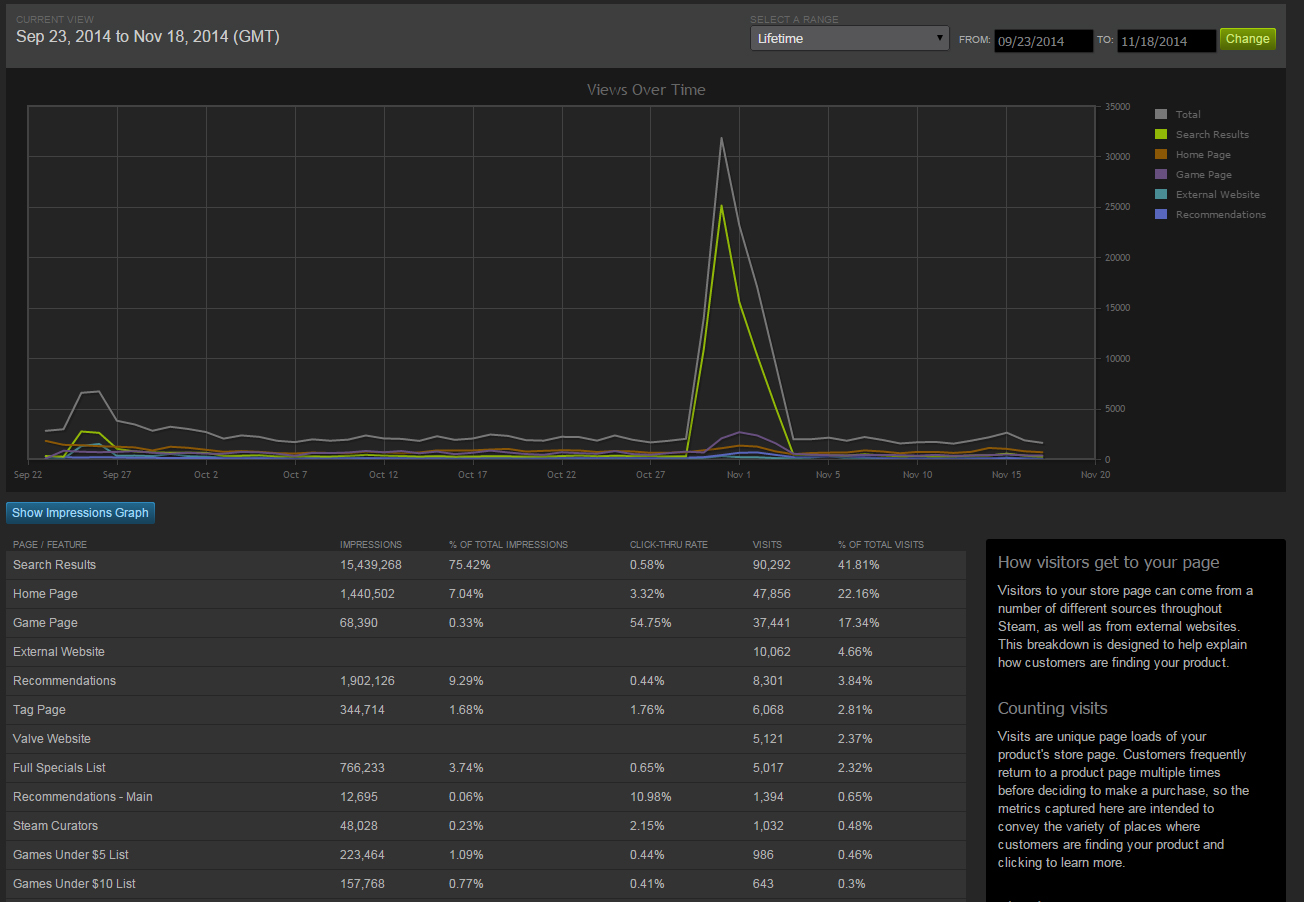Click the Nov 1 x-axis label
1304x902 pixels.
(x=739, y=475)
